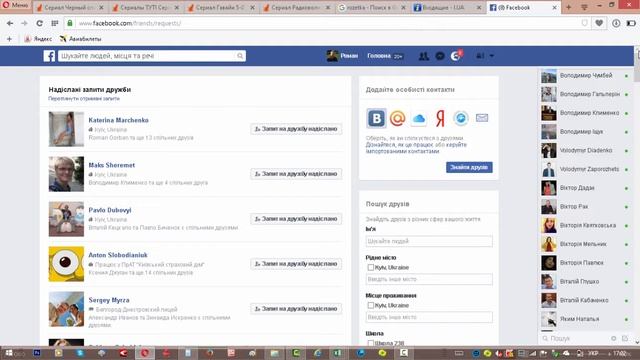Open chat with Вікторія Мельник

[585, 244]
